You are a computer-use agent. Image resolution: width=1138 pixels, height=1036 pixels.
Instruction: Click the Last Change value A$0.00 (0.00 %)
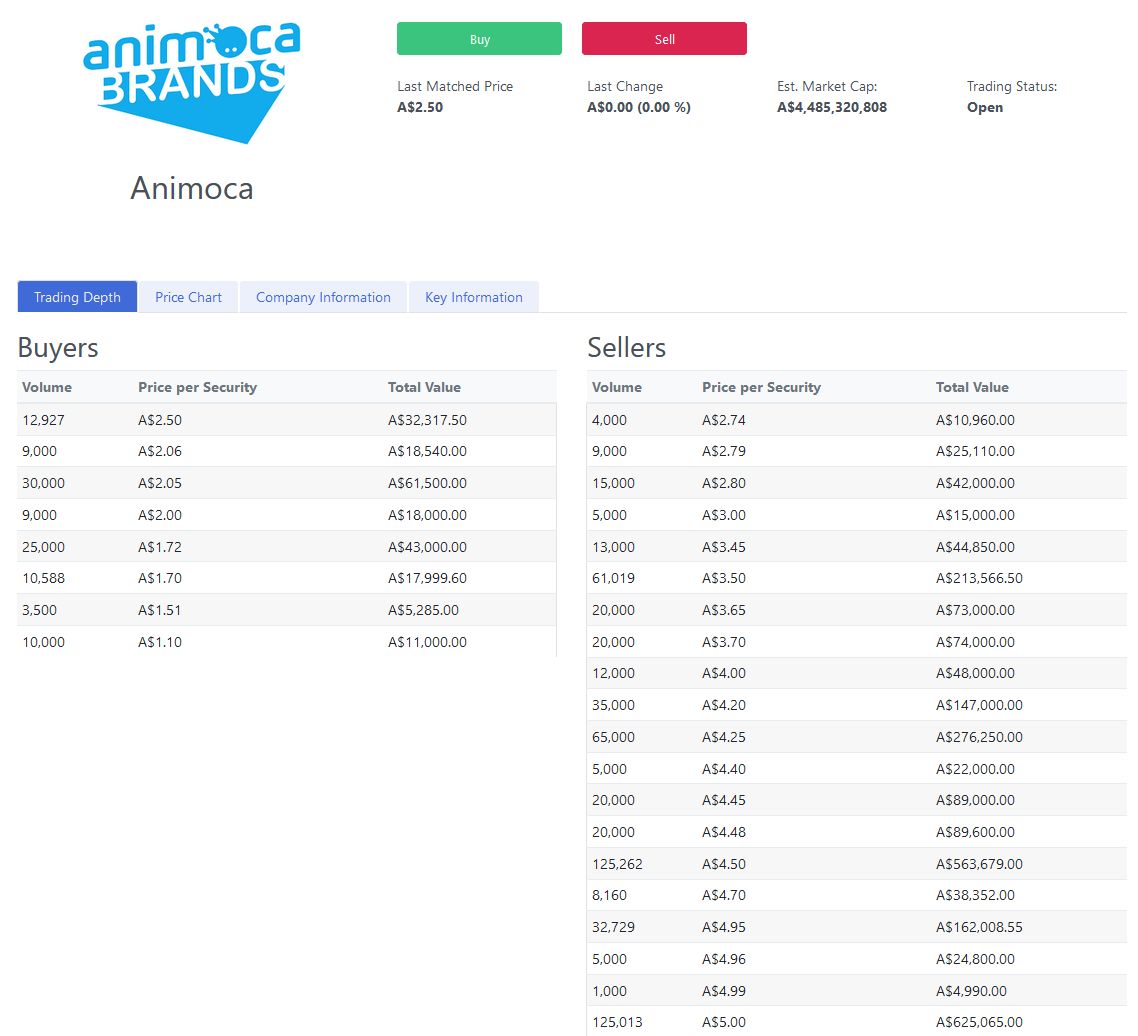639,107
